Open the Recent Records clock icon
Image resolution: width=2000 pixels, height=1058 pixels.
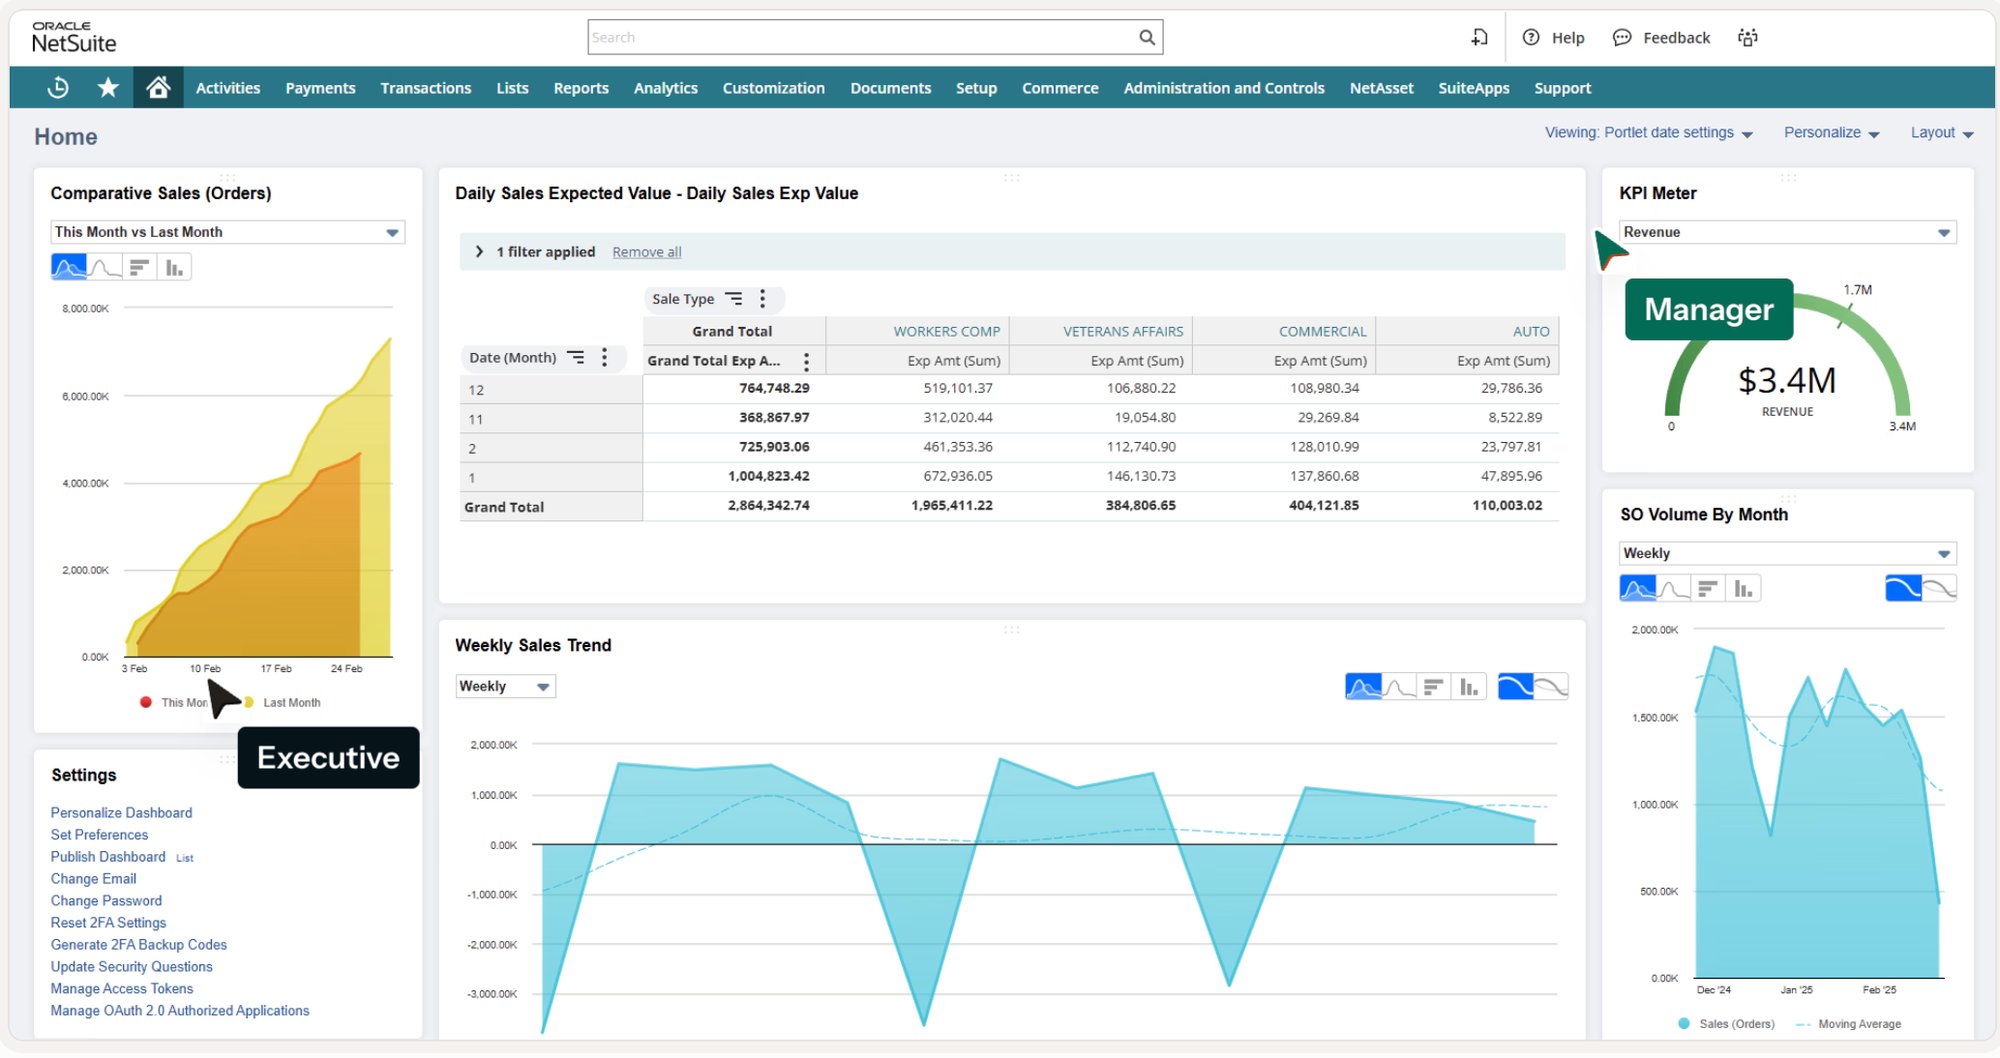click(57, 88)
